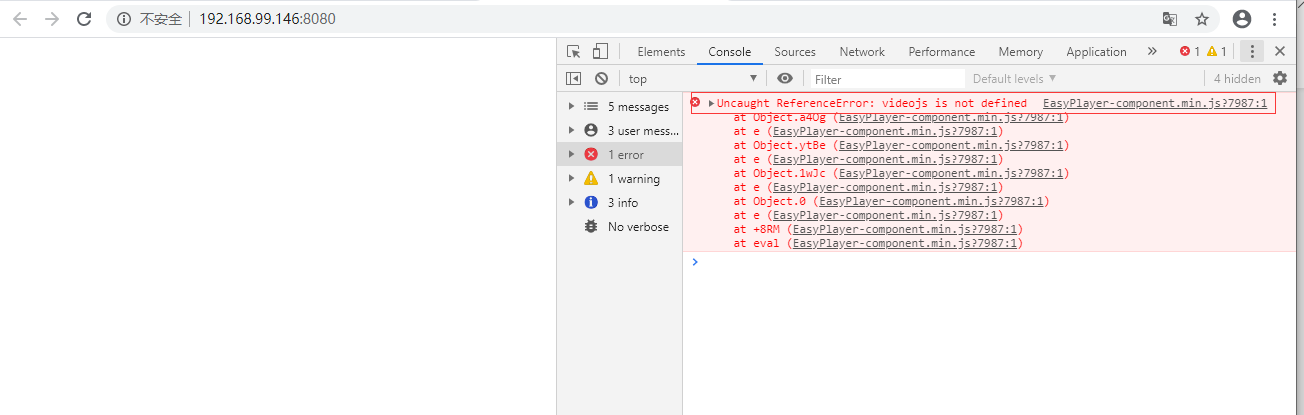Toggle the device toolbar icon
The image size is (1304, 415).
(x=600, y=52)
